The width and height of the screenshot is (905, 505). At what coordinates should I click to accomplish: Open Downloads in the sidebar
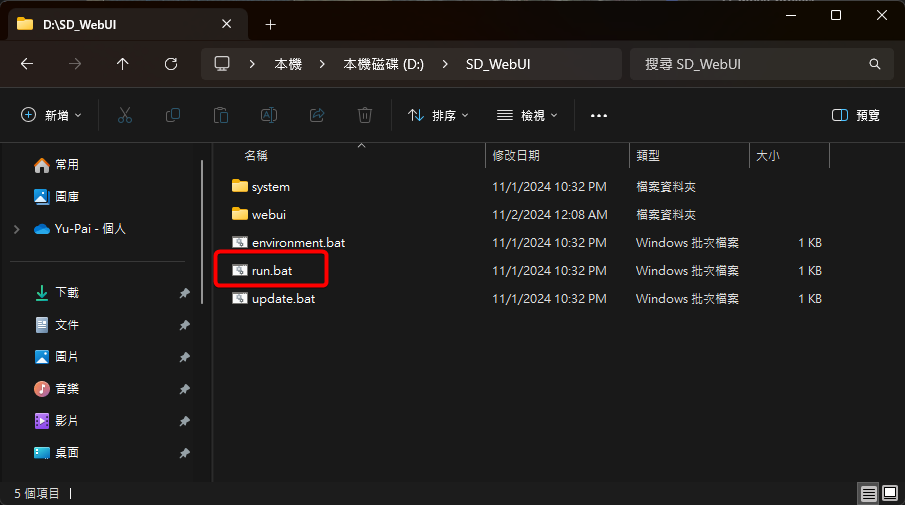click(66, 293)
